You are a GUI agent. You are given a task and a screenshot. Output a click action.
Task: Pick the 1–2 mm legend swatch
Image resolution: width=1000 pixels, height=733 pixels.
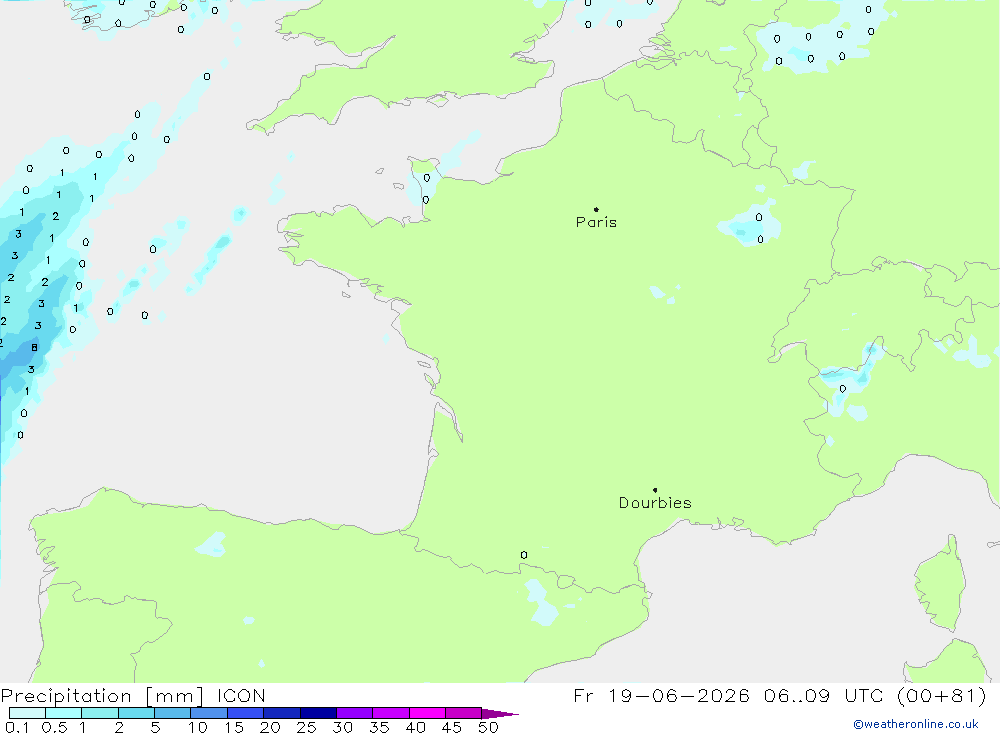pos(100,713)
